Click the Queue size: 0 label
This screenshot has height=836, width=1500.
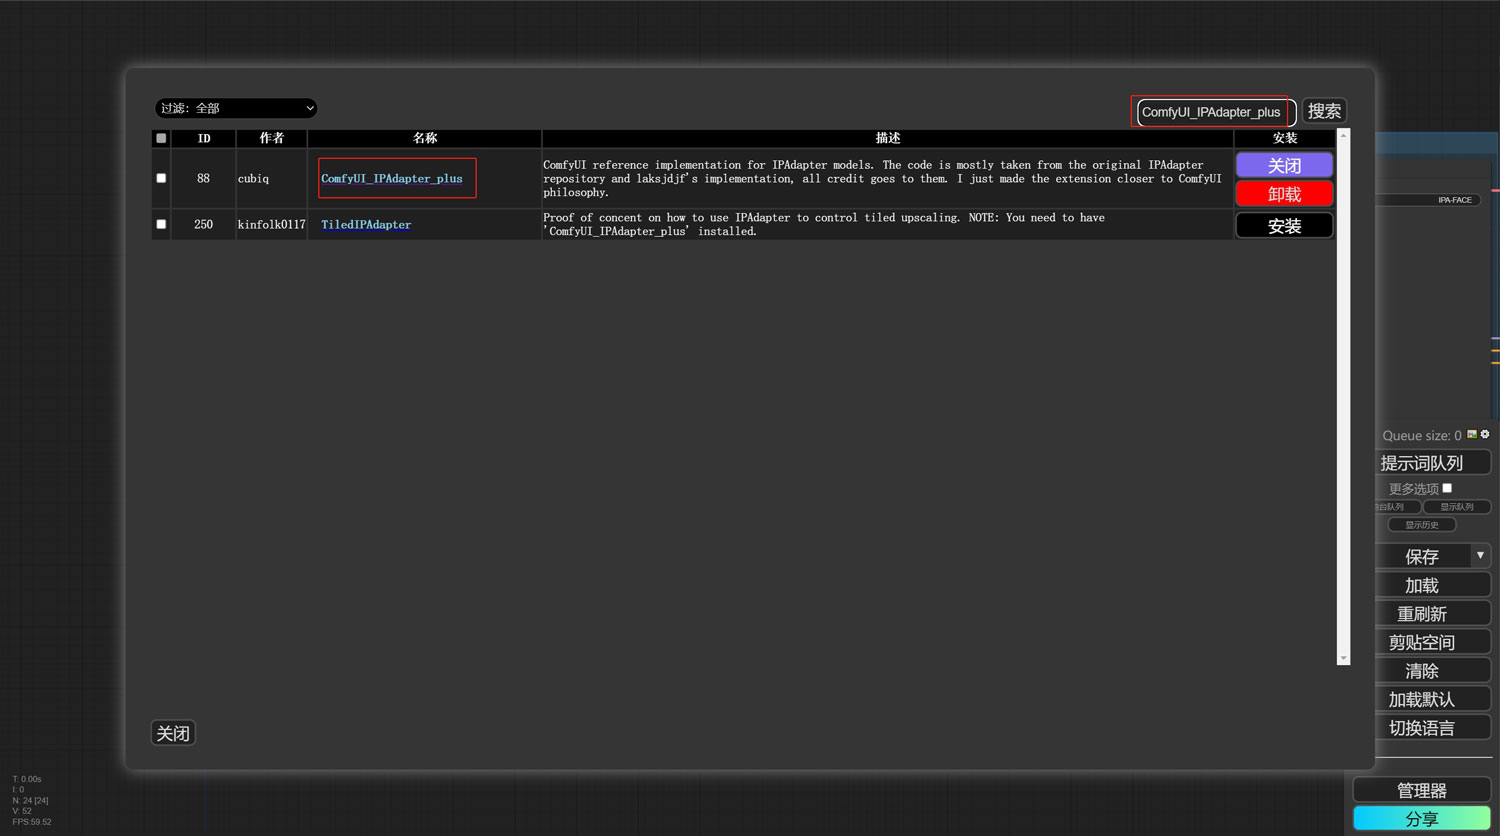(1422, 435)
